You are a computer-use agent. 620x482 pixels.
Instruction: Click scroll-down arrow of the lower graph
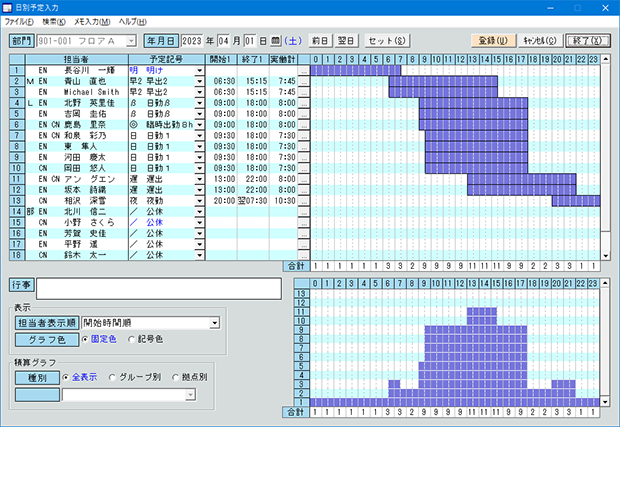point(605,402)
